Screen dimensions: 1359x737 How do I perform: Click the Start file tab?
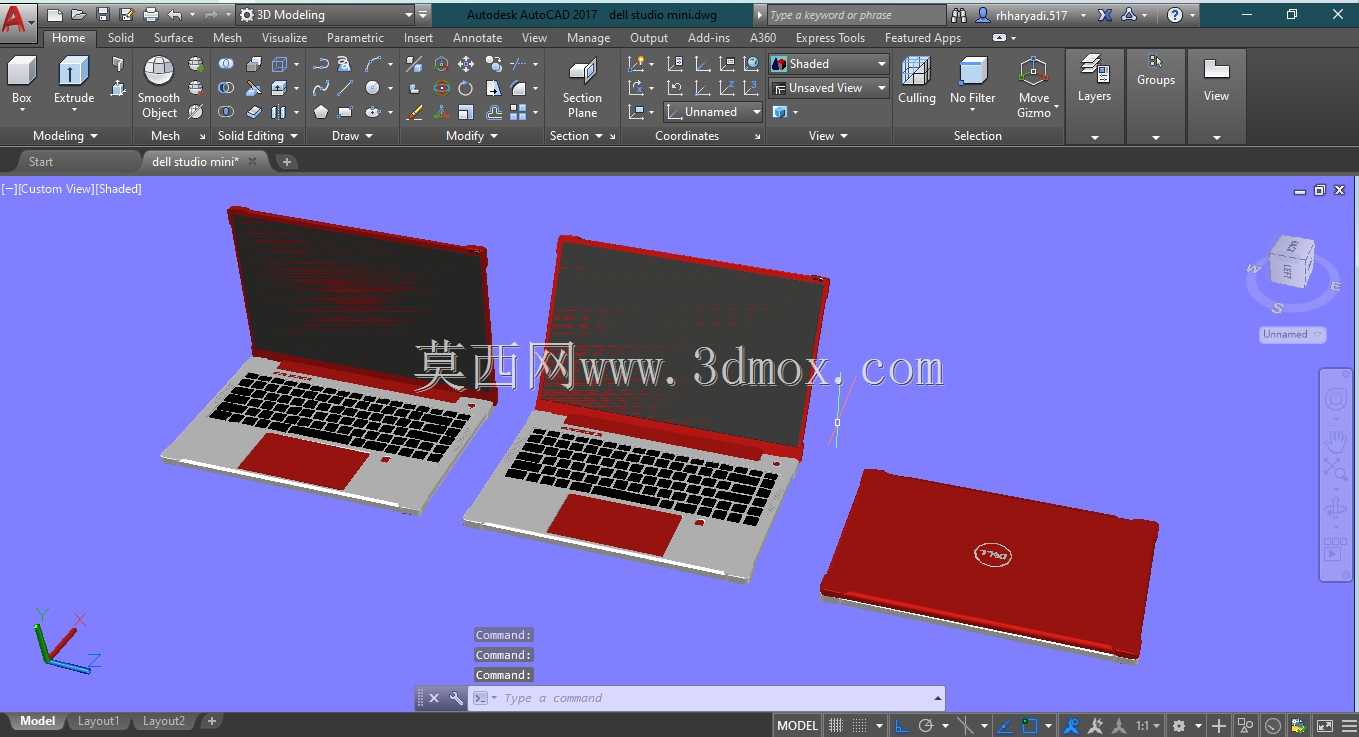[x=41, y=161]
